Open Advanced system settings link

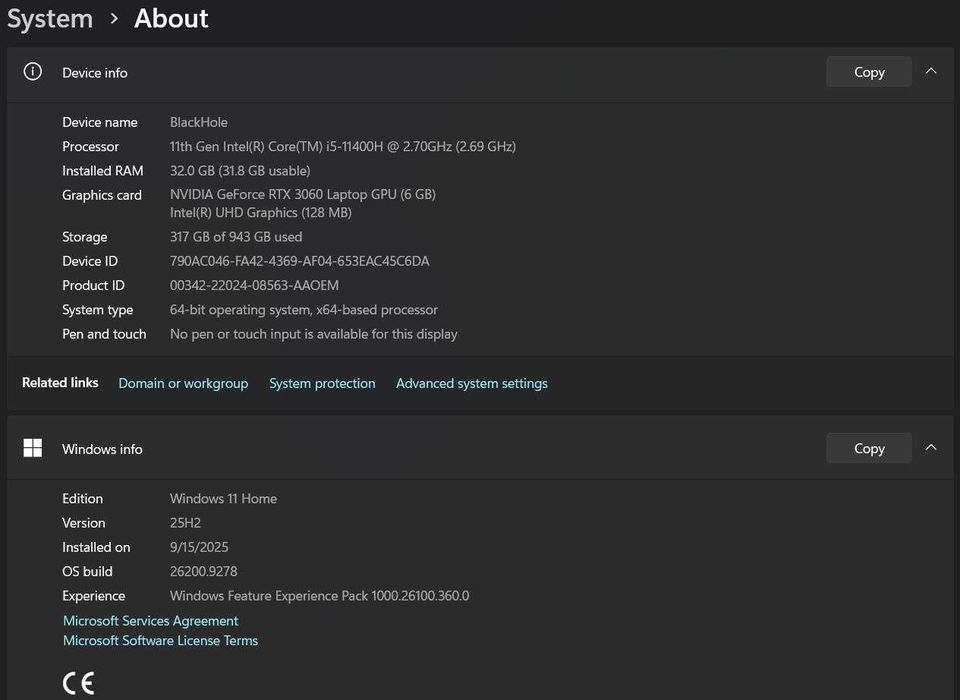click(471, 383)
